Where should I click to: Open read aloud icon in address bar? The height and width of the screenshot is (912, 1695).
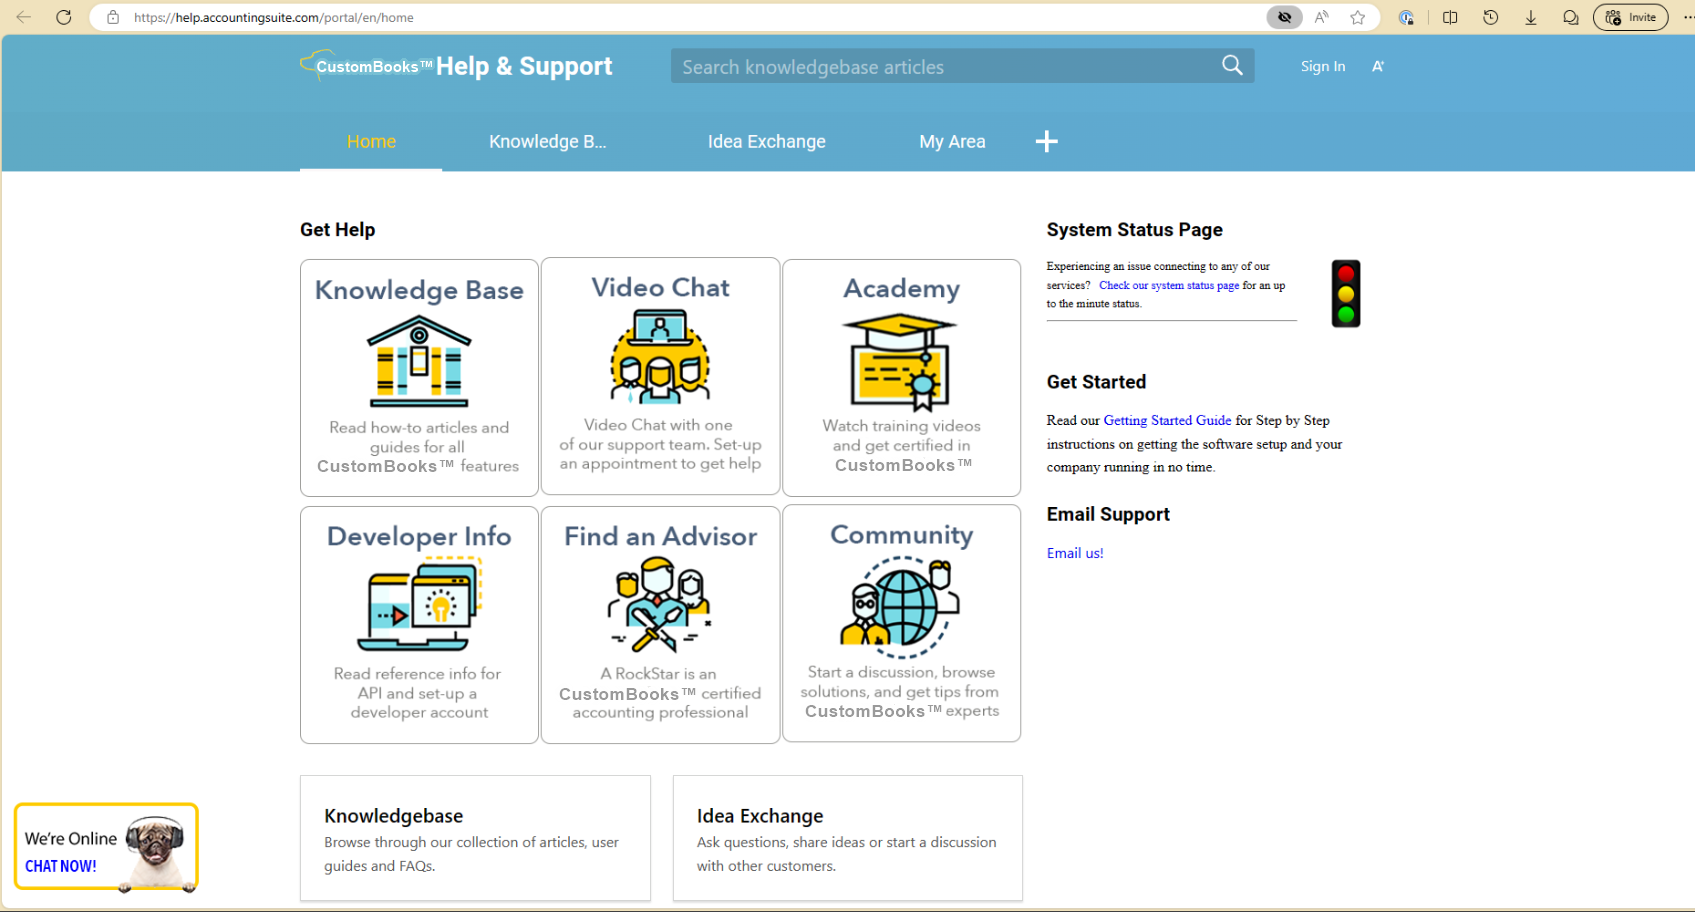(x=1322, y=17)
